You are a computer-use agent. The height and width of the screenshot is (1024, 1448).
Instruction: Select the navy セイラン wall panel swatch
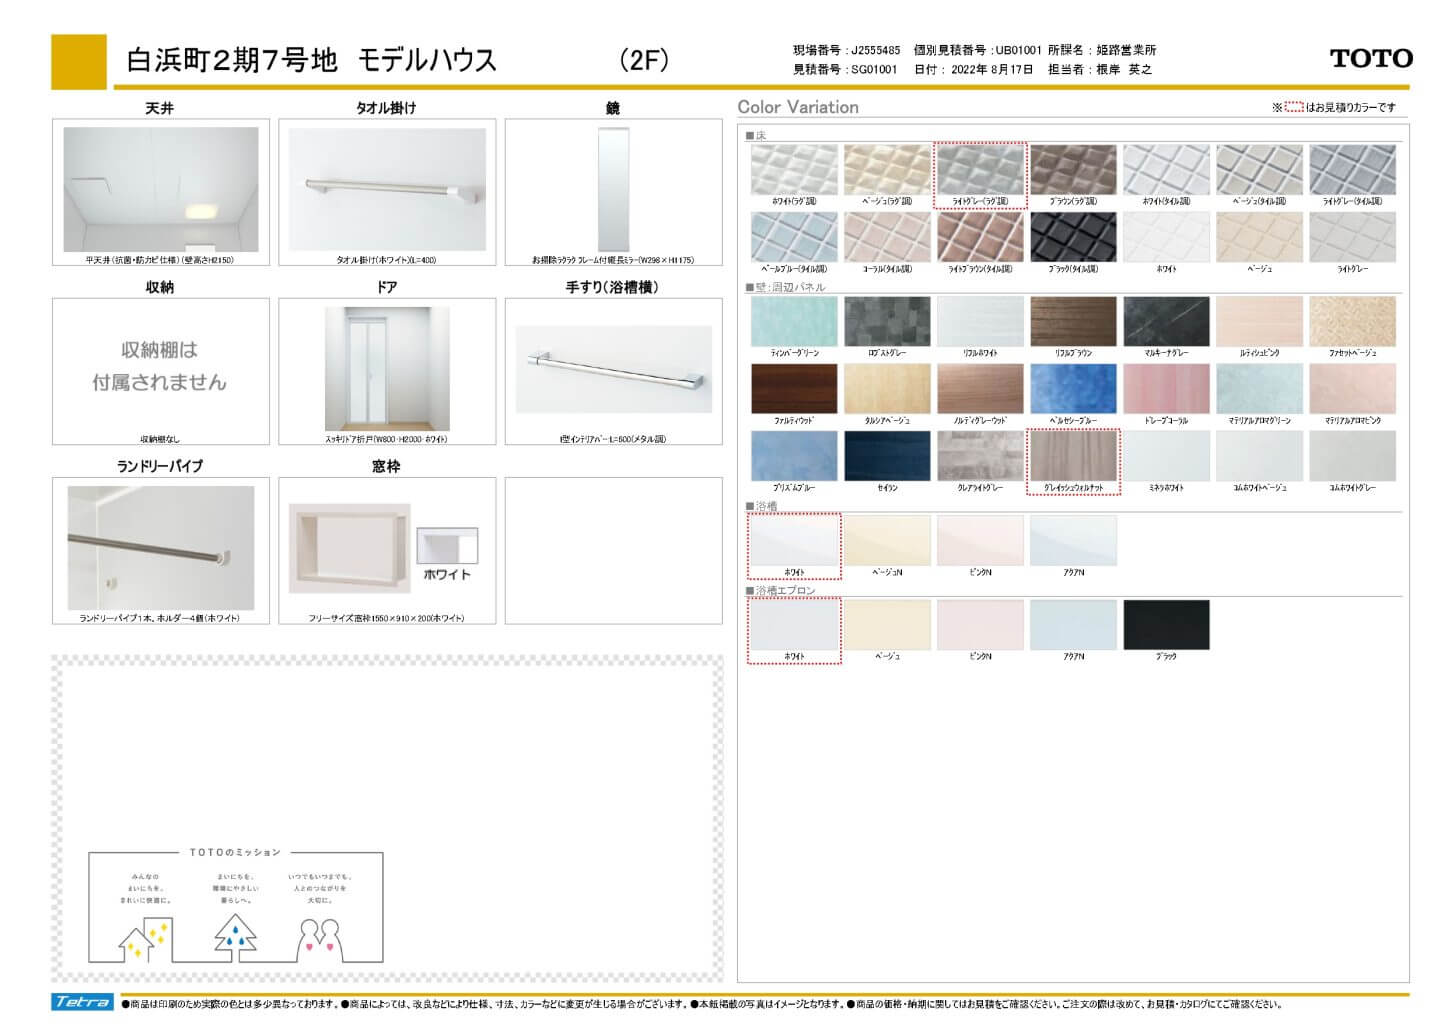(x=887, y=456)
